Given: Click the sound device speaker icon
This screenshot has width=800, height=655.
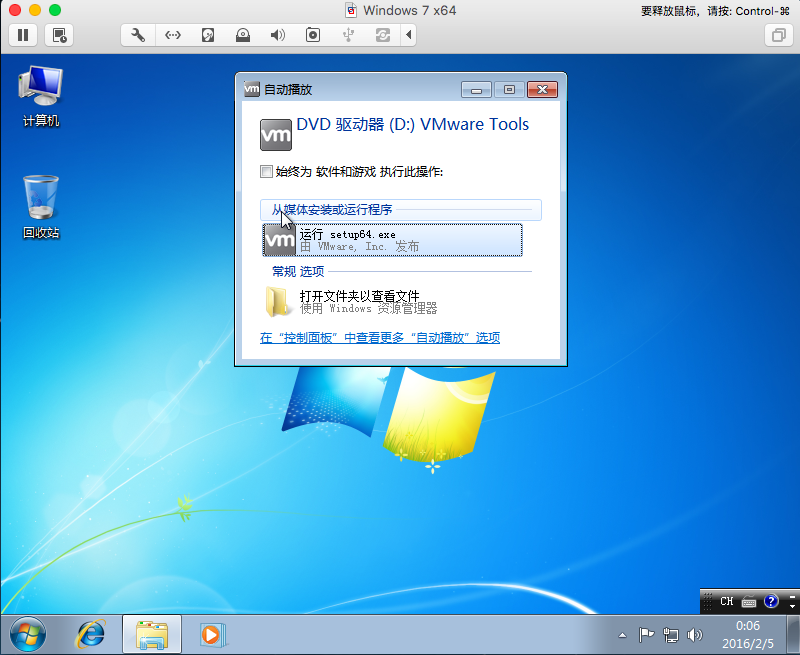Looking at the screenshot, I should [278, 35].
